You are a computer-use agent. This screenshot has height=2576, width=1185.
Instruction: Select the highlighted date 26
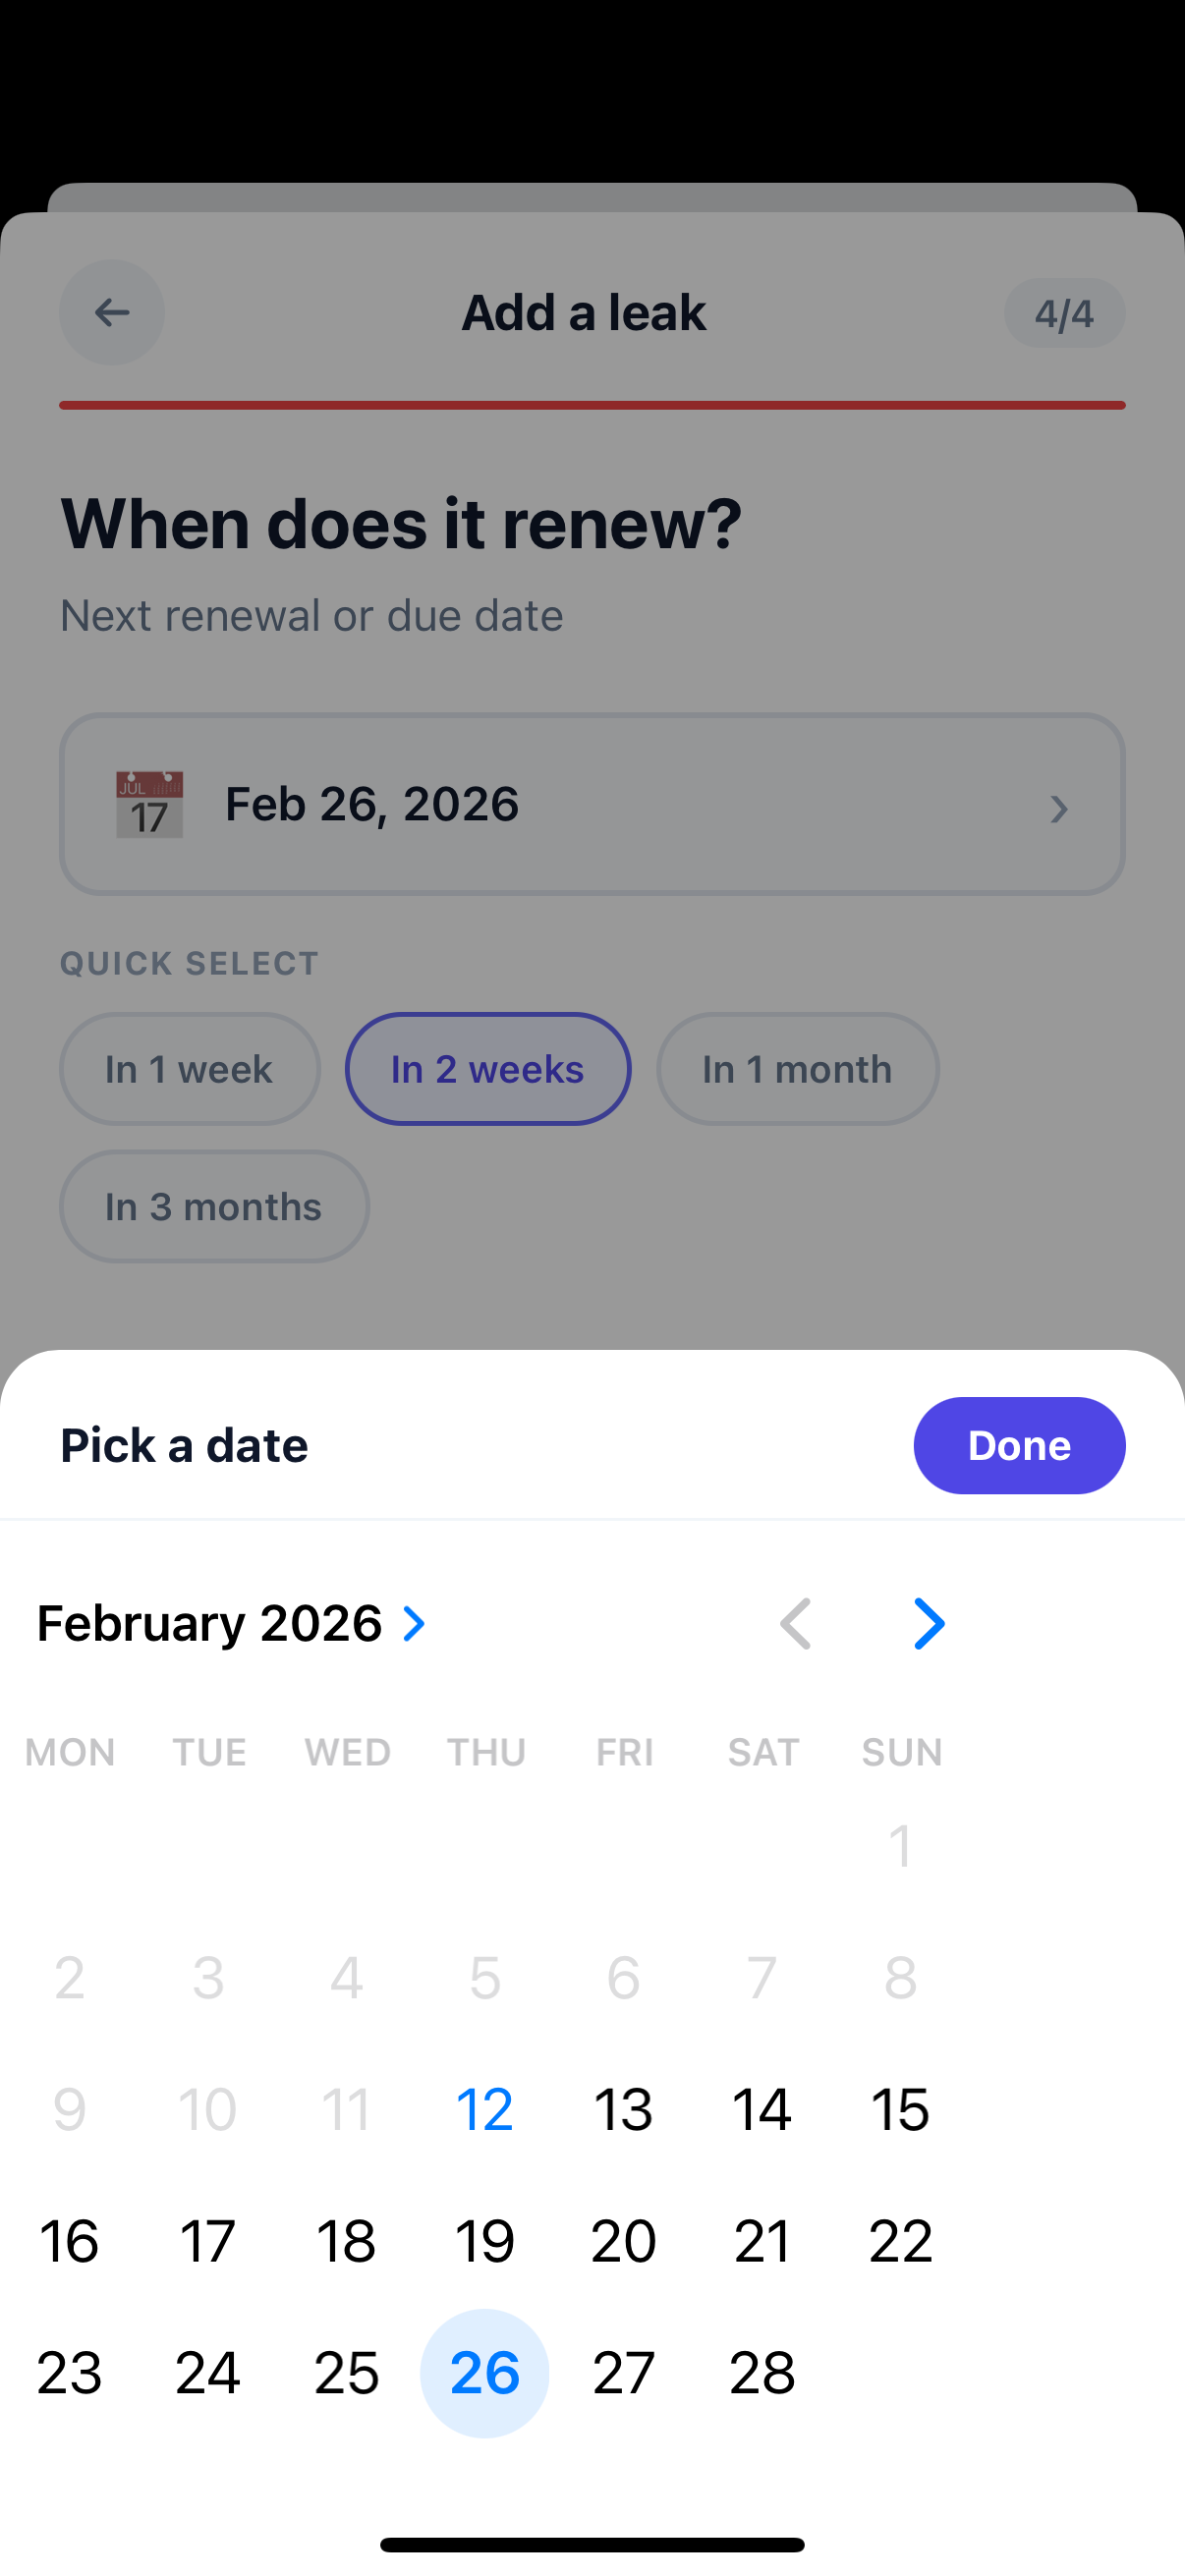485,2372
